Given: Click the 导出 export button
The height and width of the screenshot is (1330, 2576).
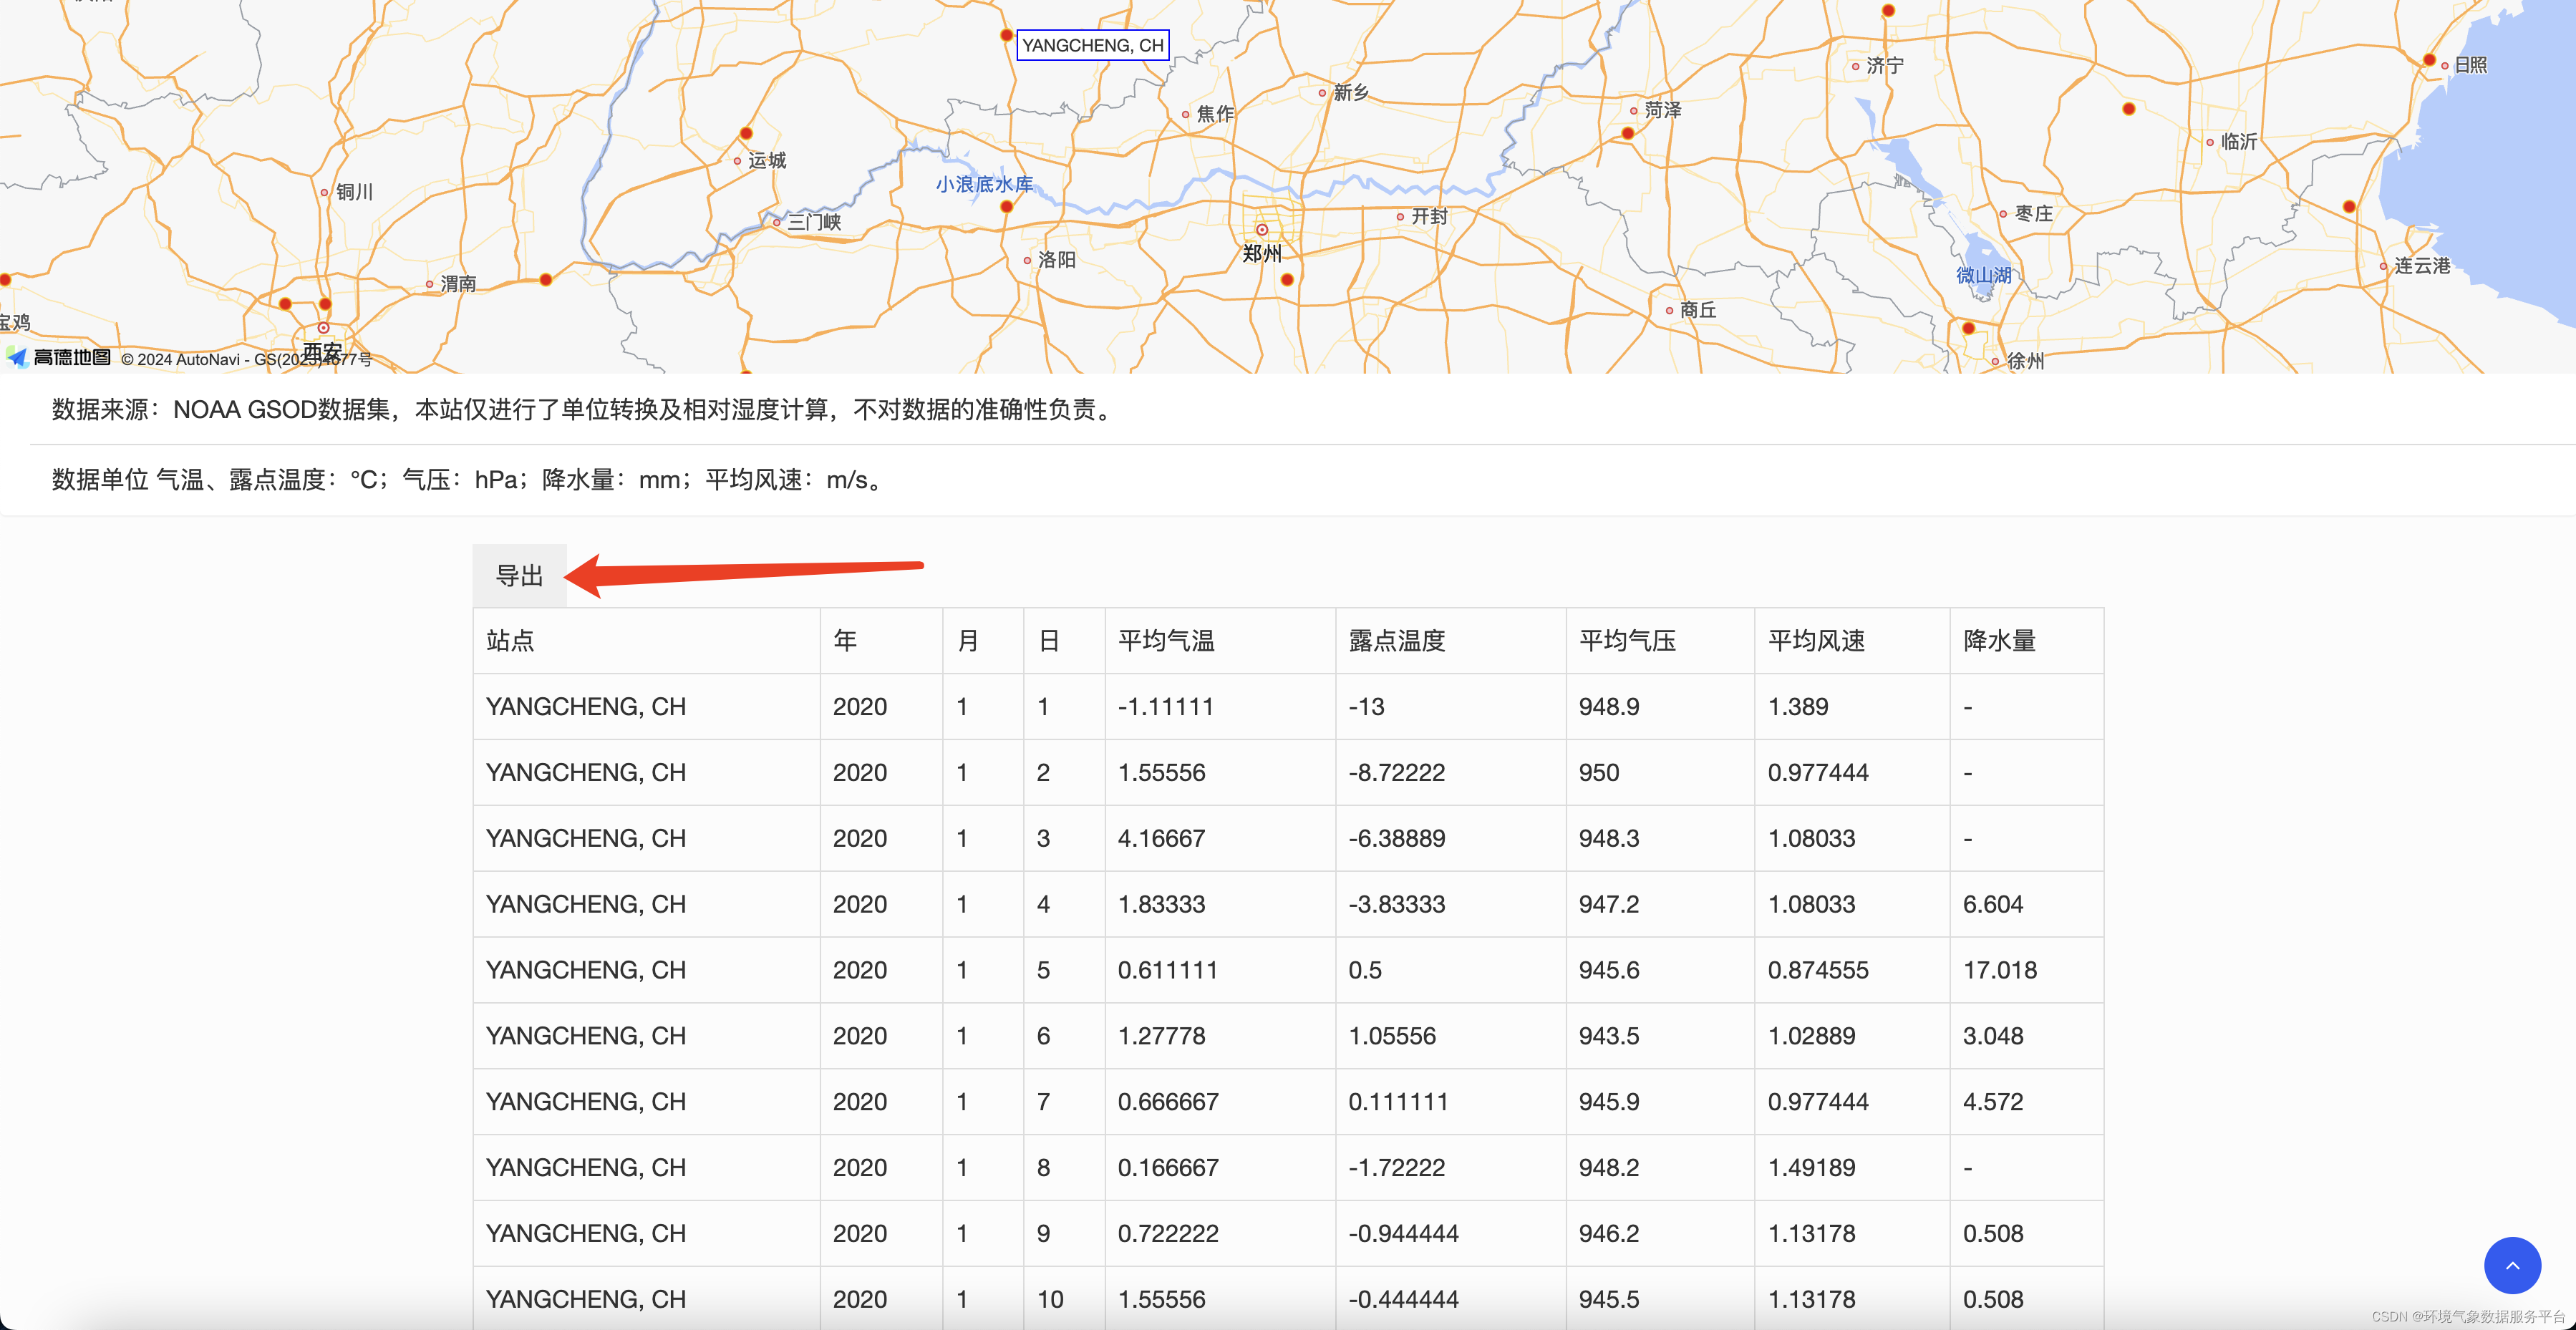Looking at the screenshot, I should 519,576.
